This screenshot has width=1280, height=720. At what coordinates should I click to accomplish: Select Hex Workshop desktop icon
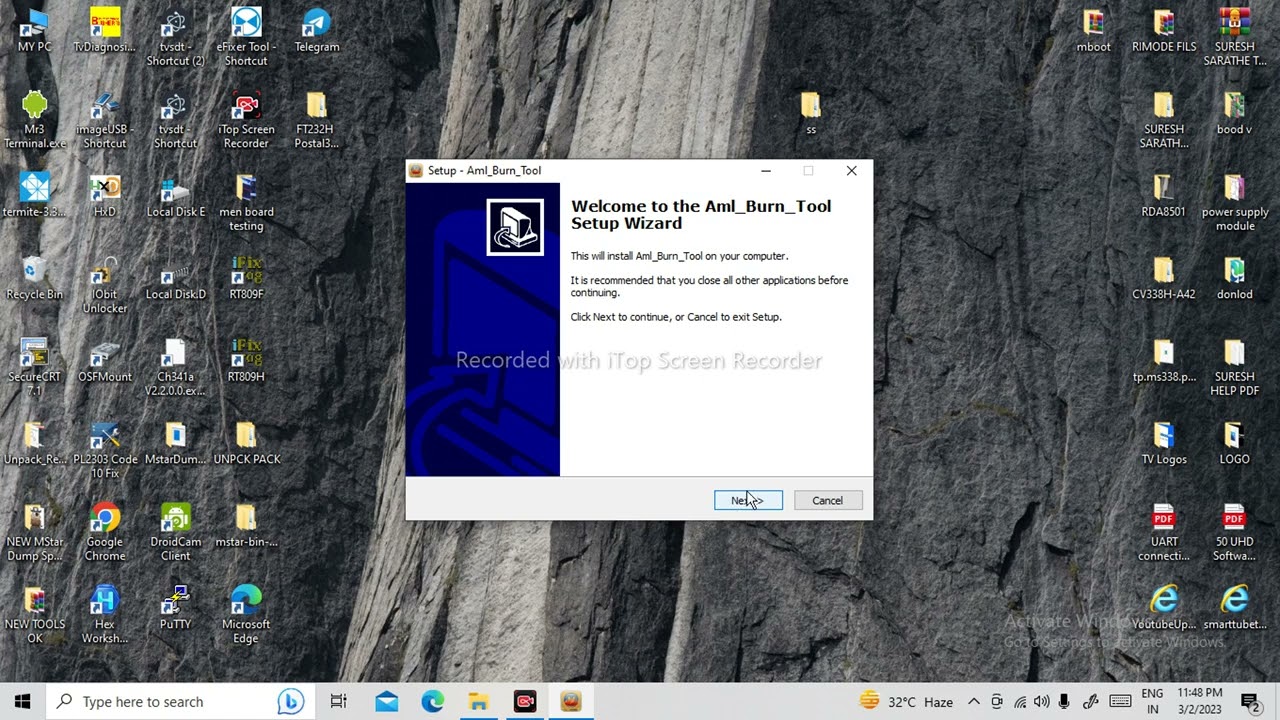click(105, 614)
